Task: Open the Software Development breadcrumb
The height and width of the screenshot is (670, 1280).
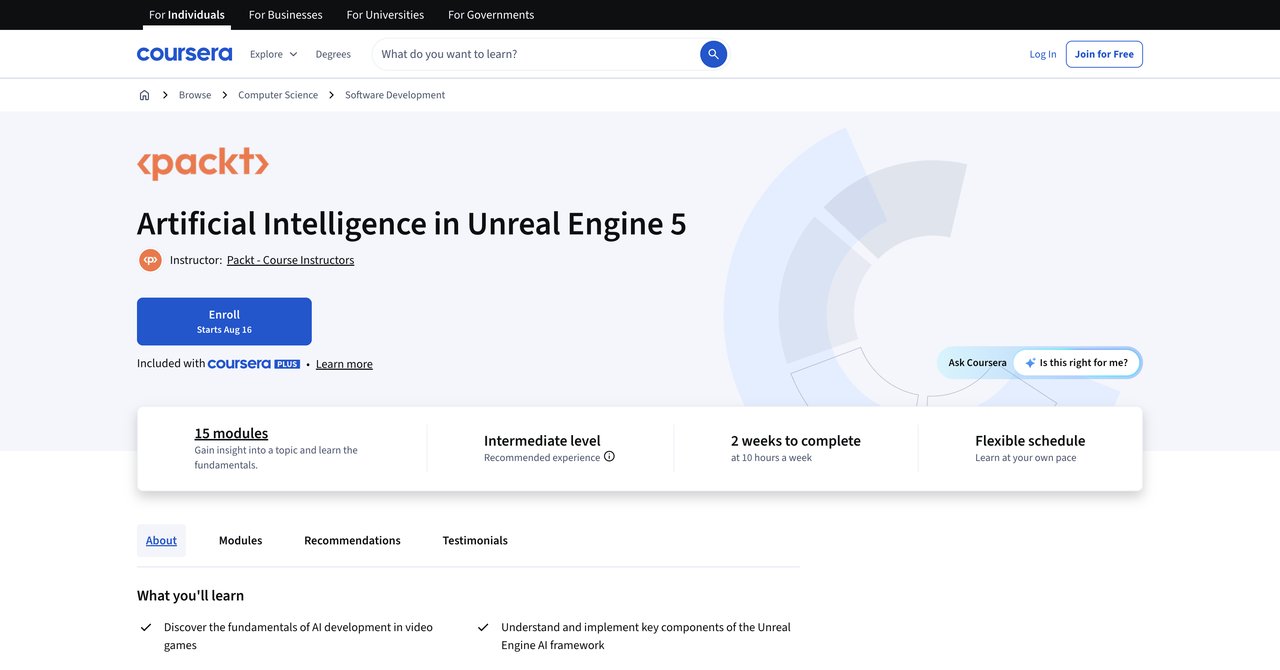Action: click(x=395, y=95)
